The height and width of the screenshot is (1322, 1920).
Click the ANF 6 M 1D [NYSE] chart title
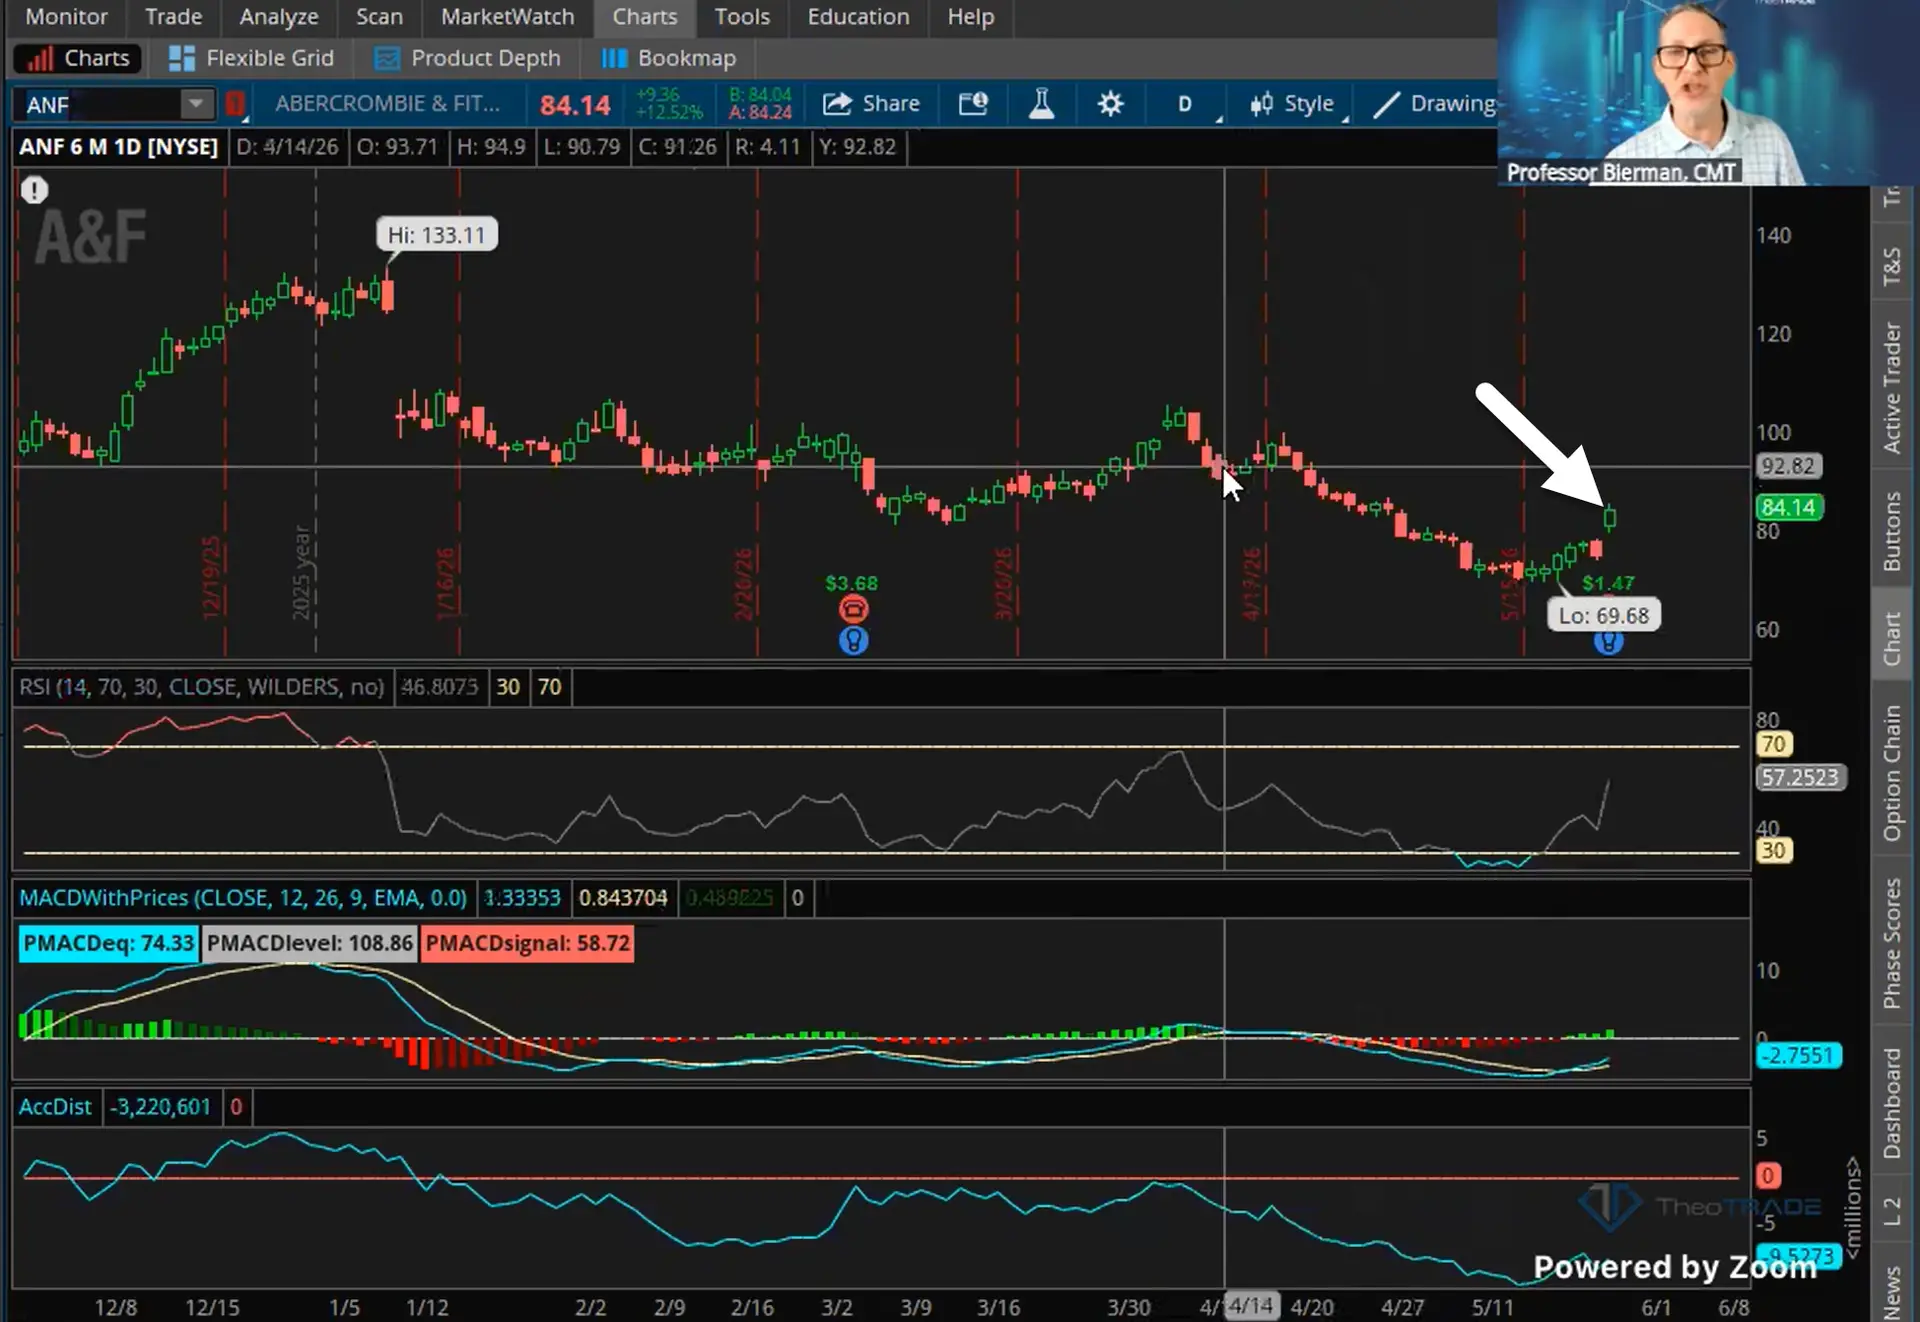(x=119, y=147)
